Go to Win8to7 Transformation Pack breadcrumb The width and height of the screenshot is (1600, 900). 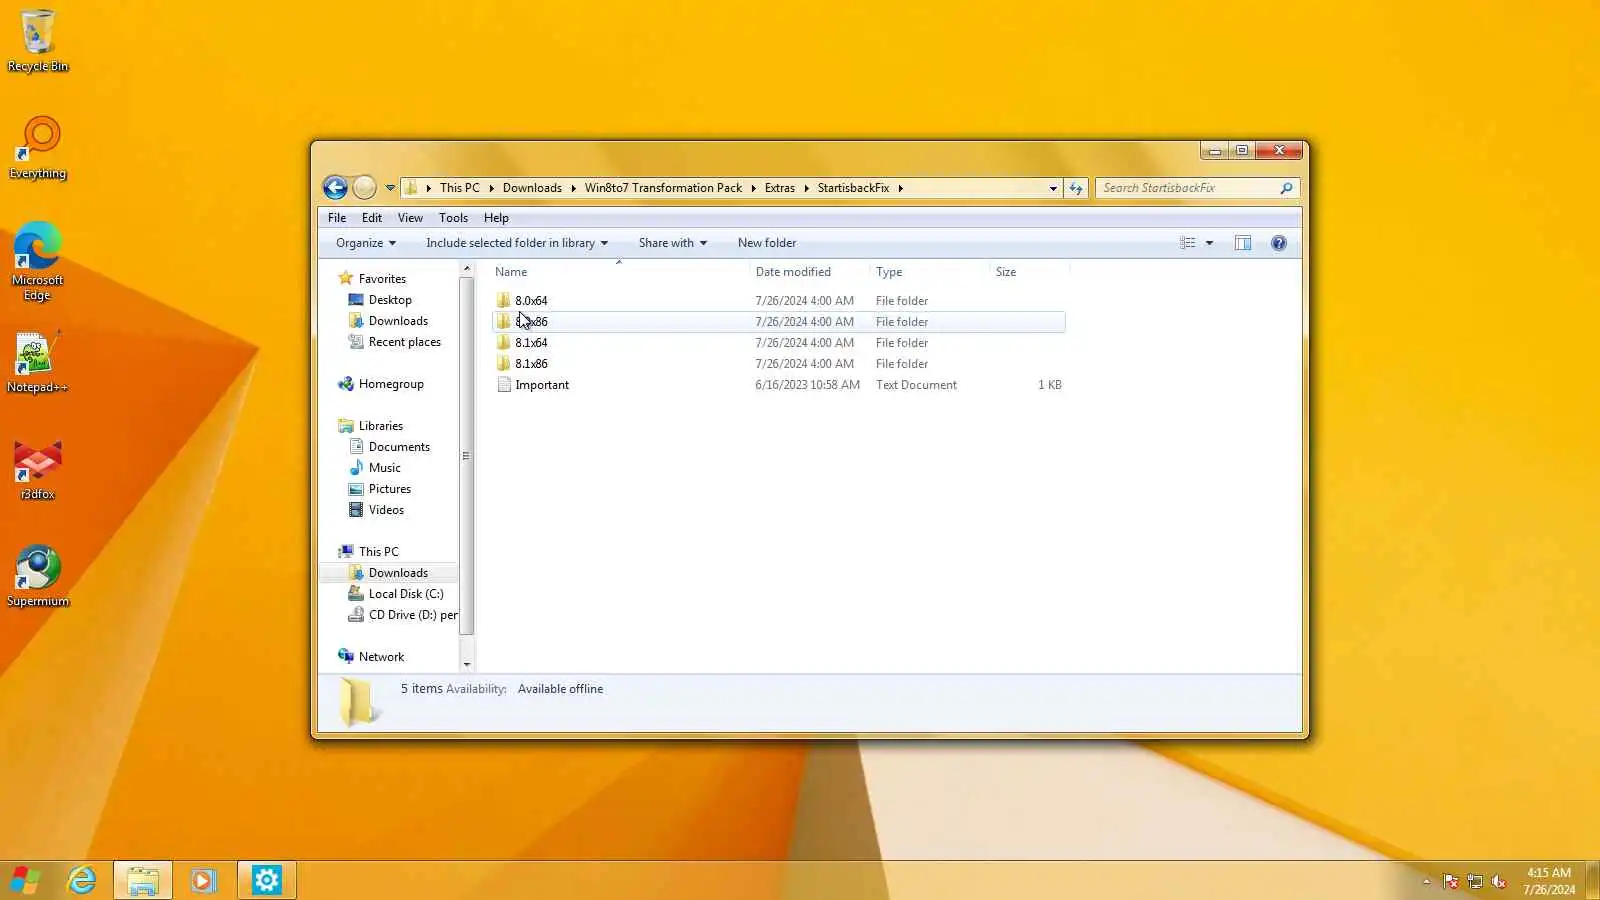point(663,188)
